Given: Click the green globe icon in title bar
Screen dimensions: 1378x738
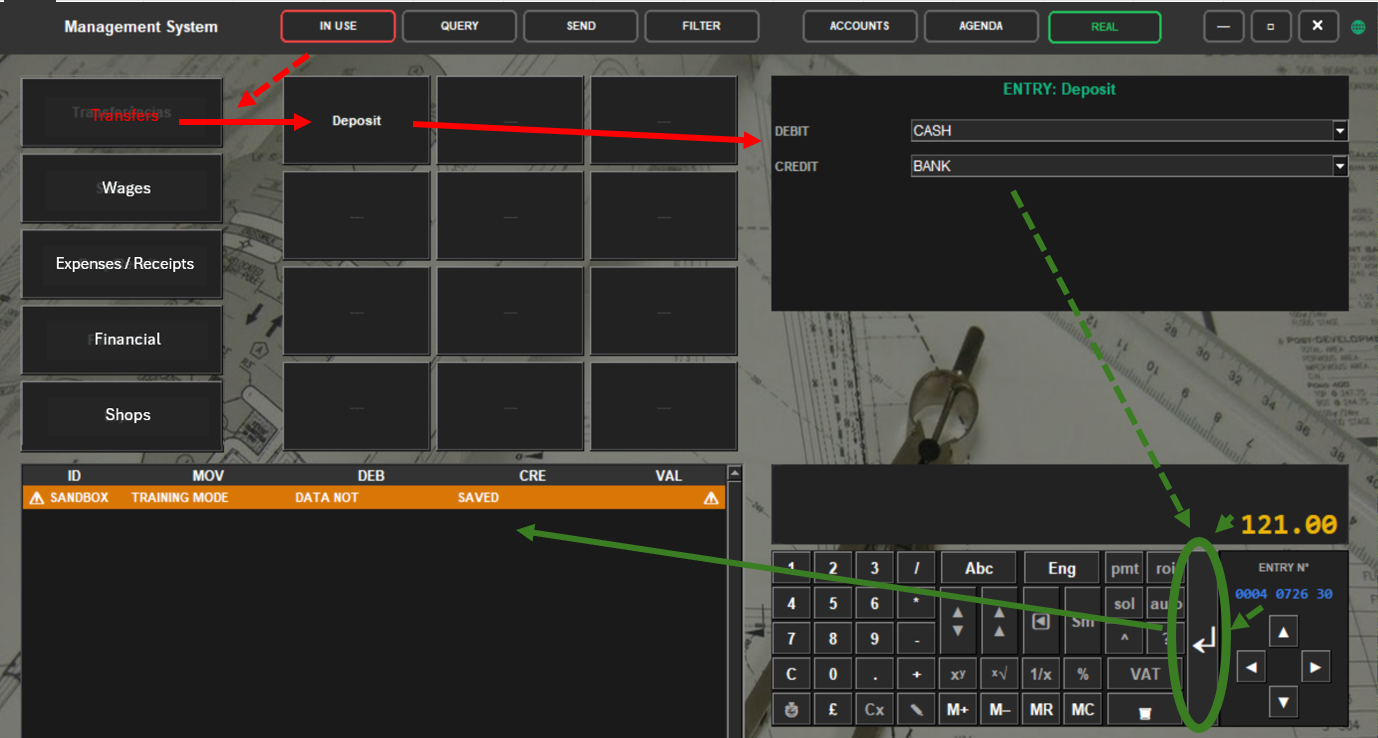Looking at the screenshot, I should pos(1358,27).
